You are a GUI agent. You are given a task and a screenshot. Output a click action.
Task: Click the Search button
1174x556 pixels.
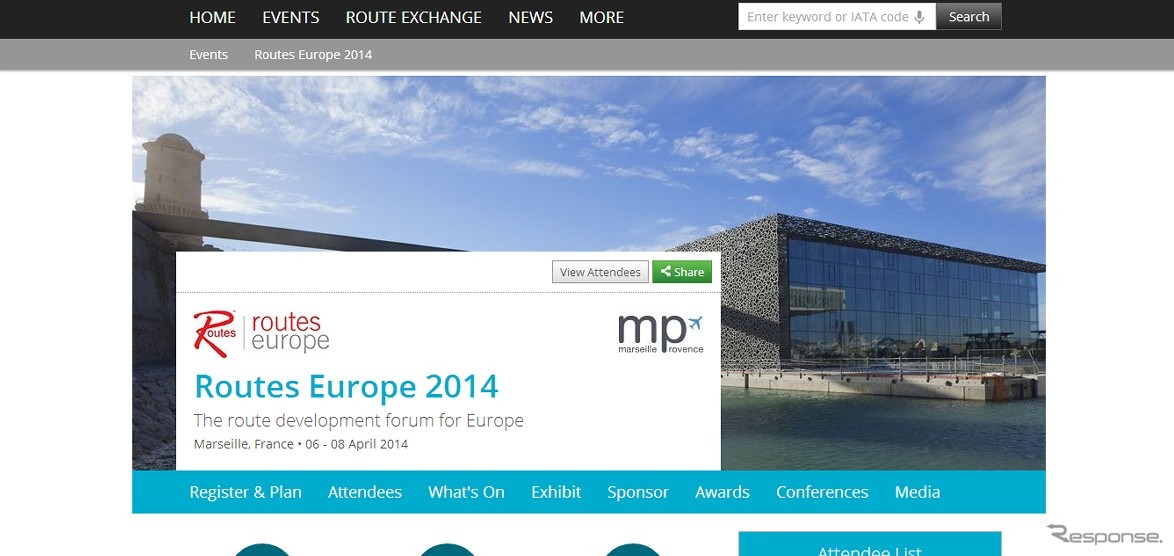pyautogui.click(x=969, y=16)
